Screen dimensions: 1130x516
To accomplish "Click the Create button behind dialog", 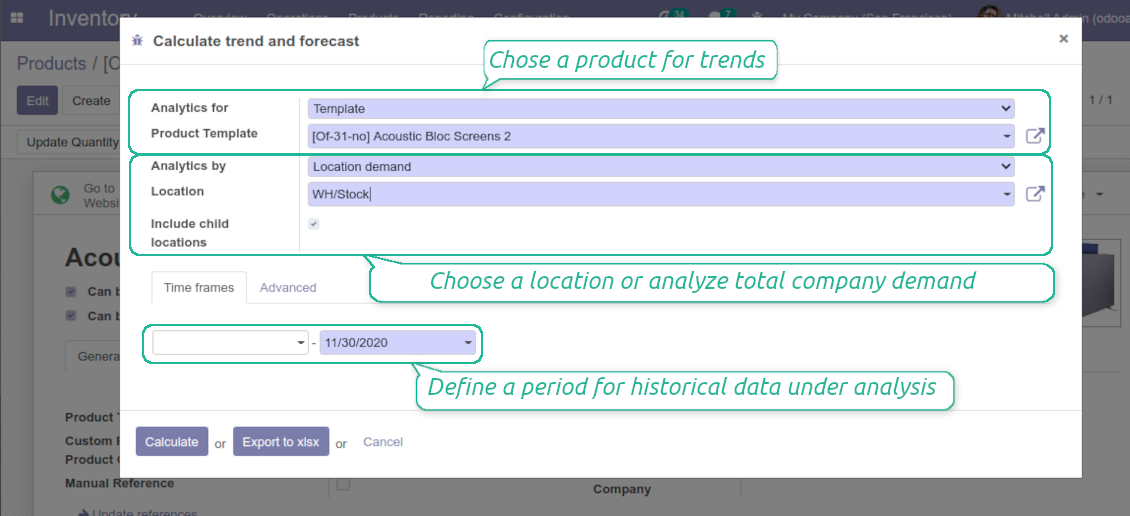I will tap(91, 101).
